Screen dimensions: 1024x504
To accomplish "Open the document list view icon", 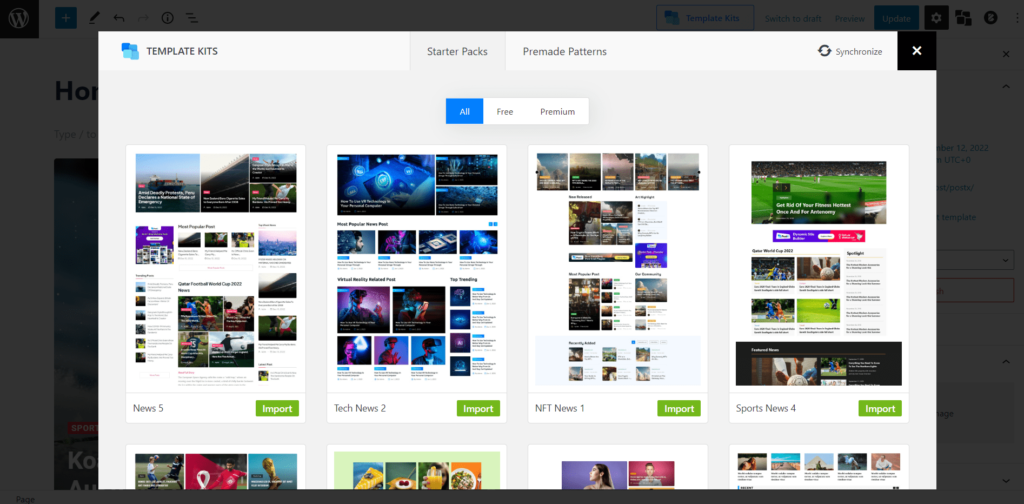I will (191, 18).
